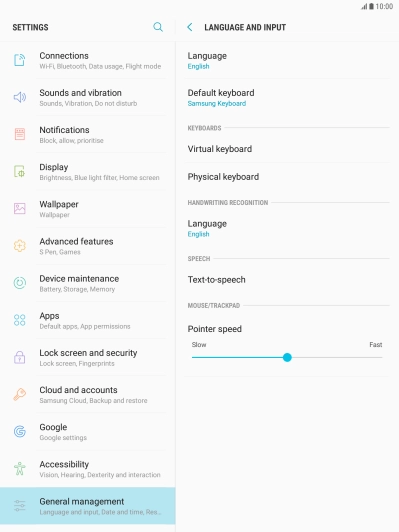The width and height of the screenshot is (399, 532).
Task: Tap the Notifications icon
Action: 20,134
